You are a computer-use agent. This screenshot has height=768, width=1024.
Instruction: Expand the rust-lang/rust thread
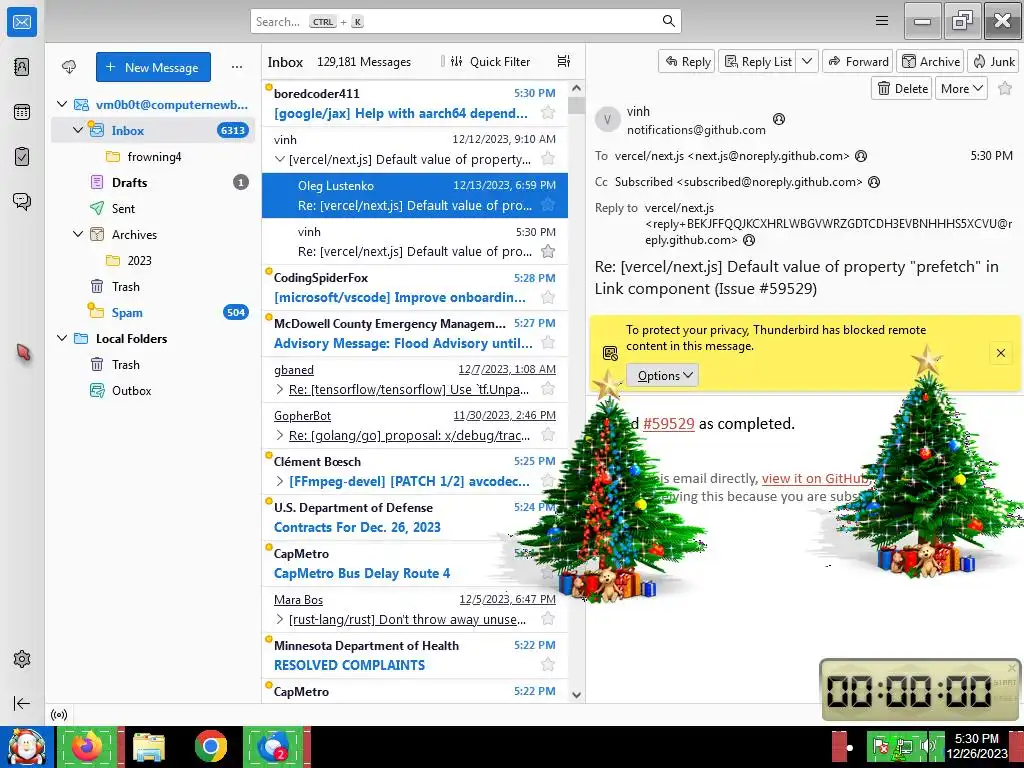280,619
